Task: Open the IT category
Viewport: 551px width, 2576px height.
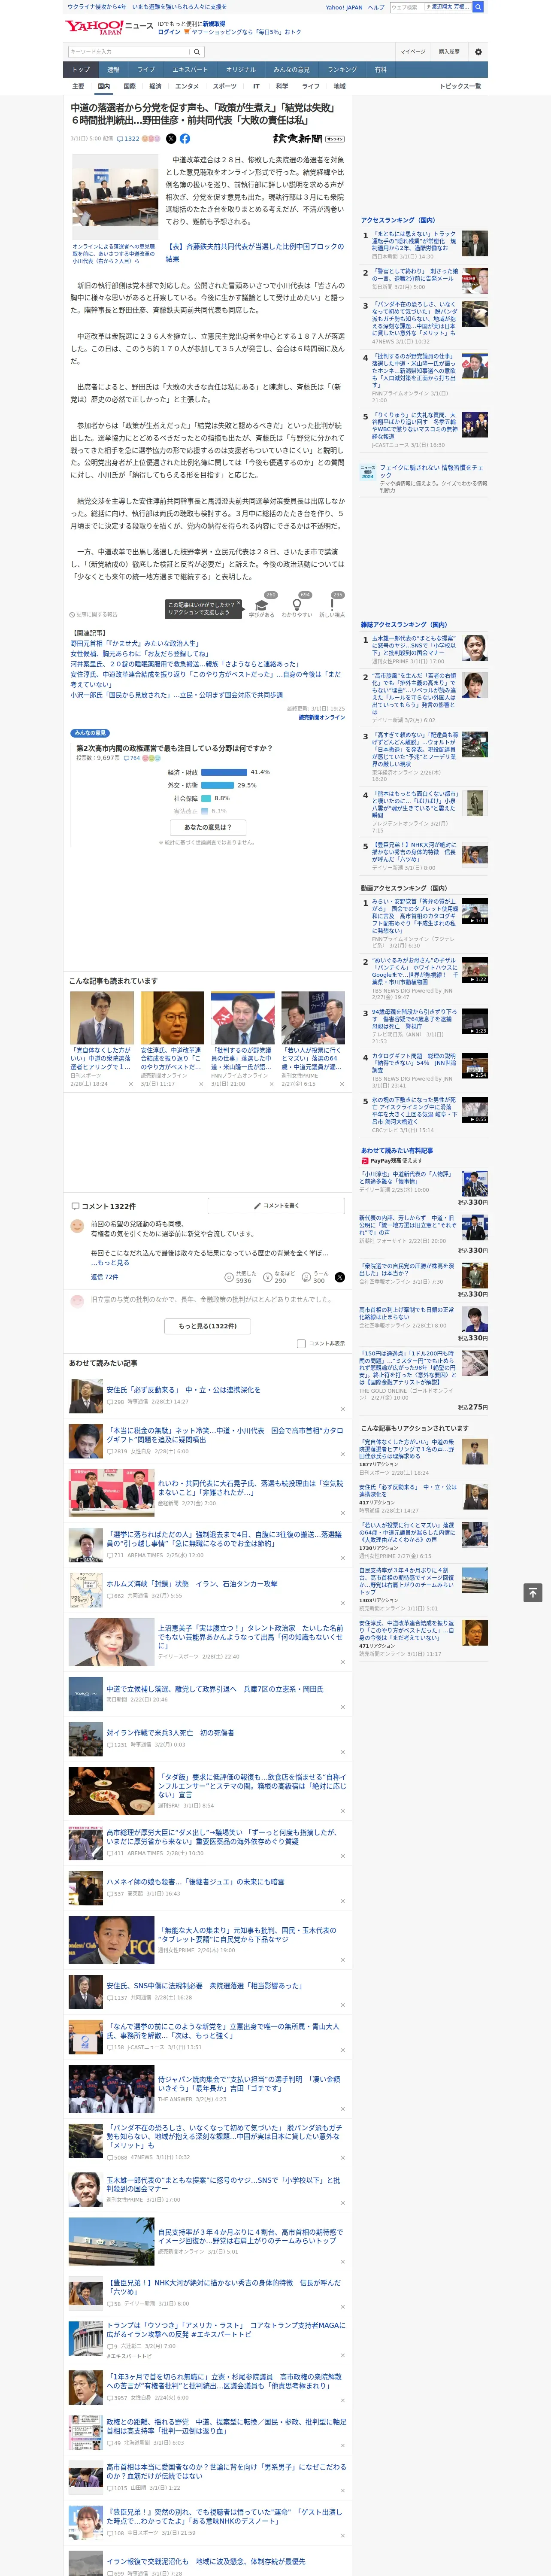Action: (256, 86)
